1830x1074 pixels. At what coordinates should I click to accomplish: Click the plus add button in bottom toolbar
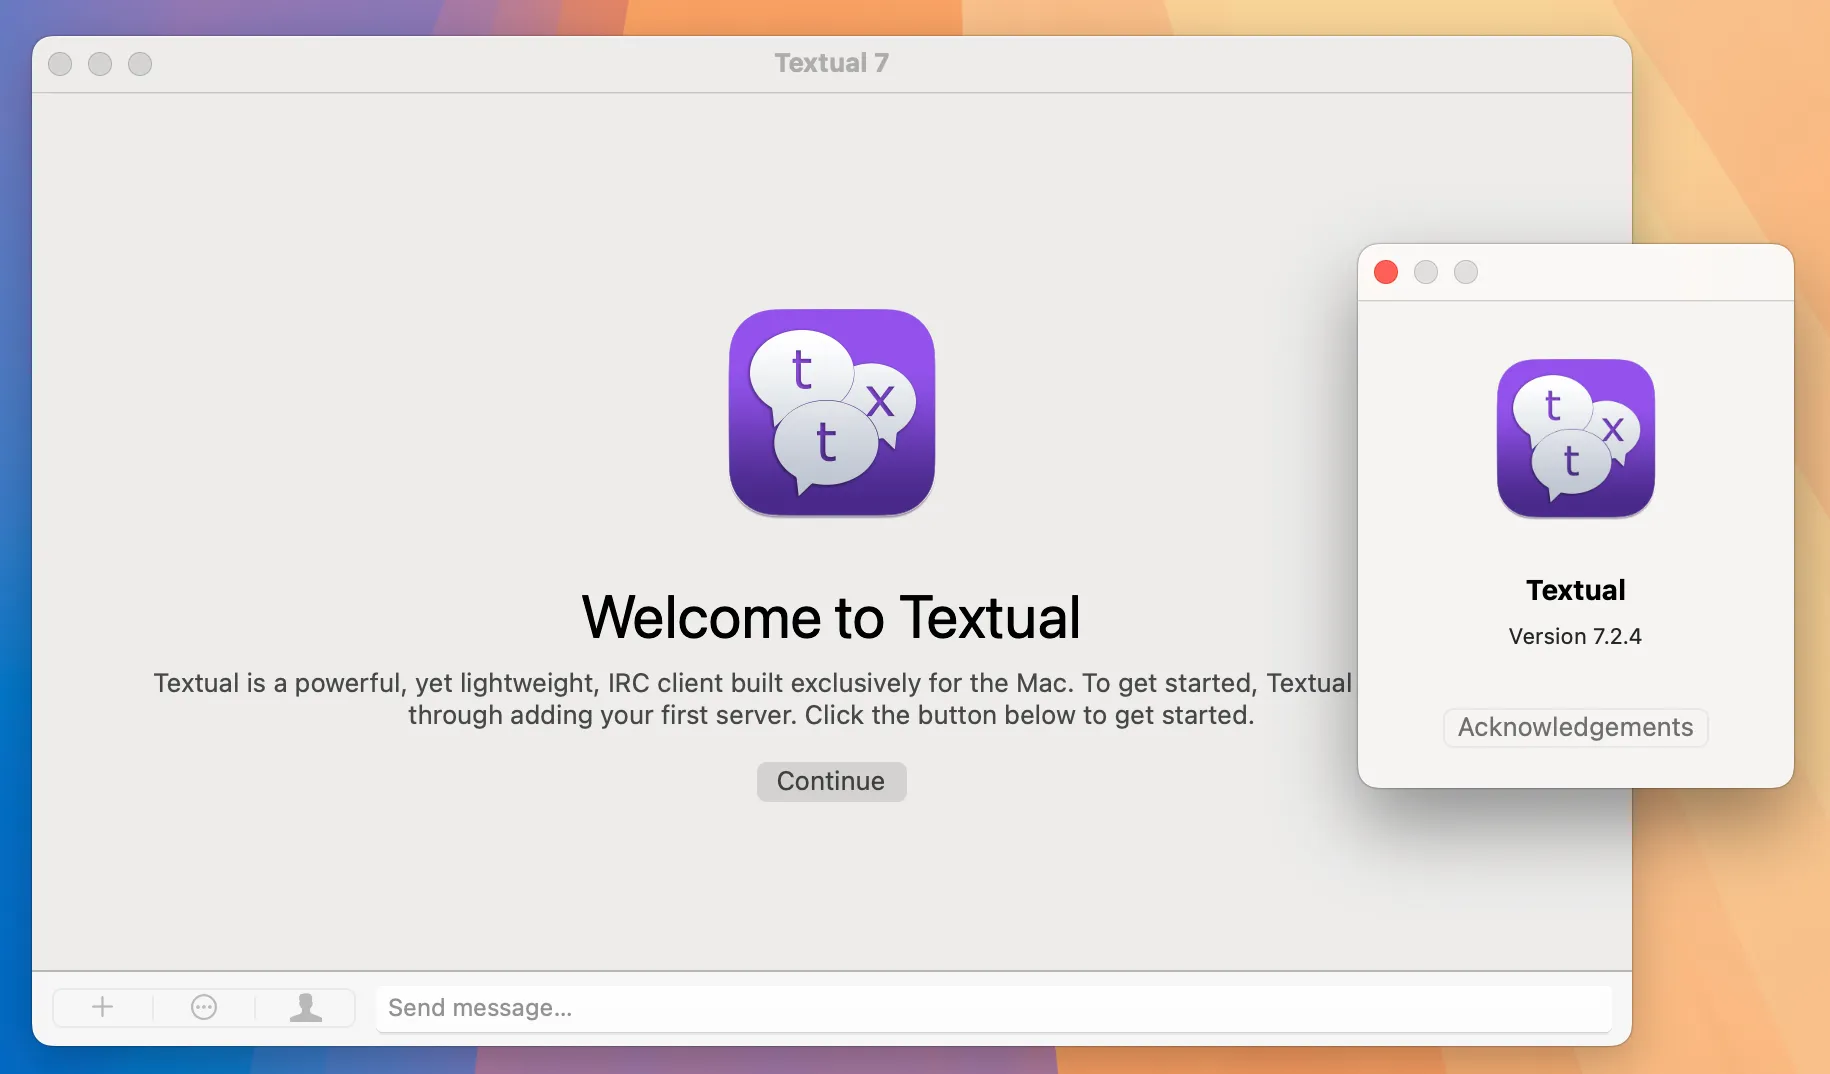[x=103, y=1007]
